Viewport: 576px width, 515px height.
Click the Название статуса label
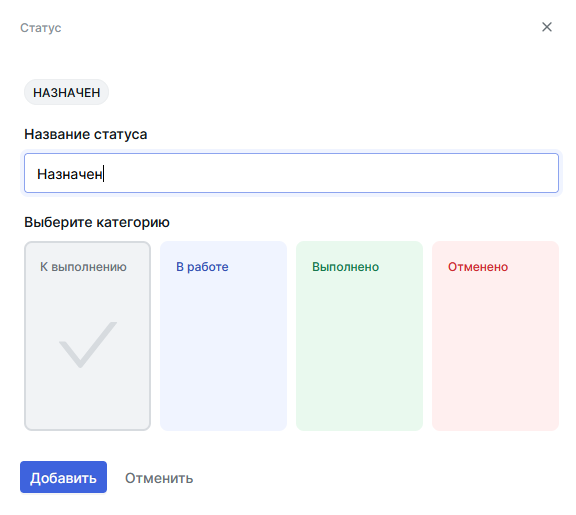[86, 134]
